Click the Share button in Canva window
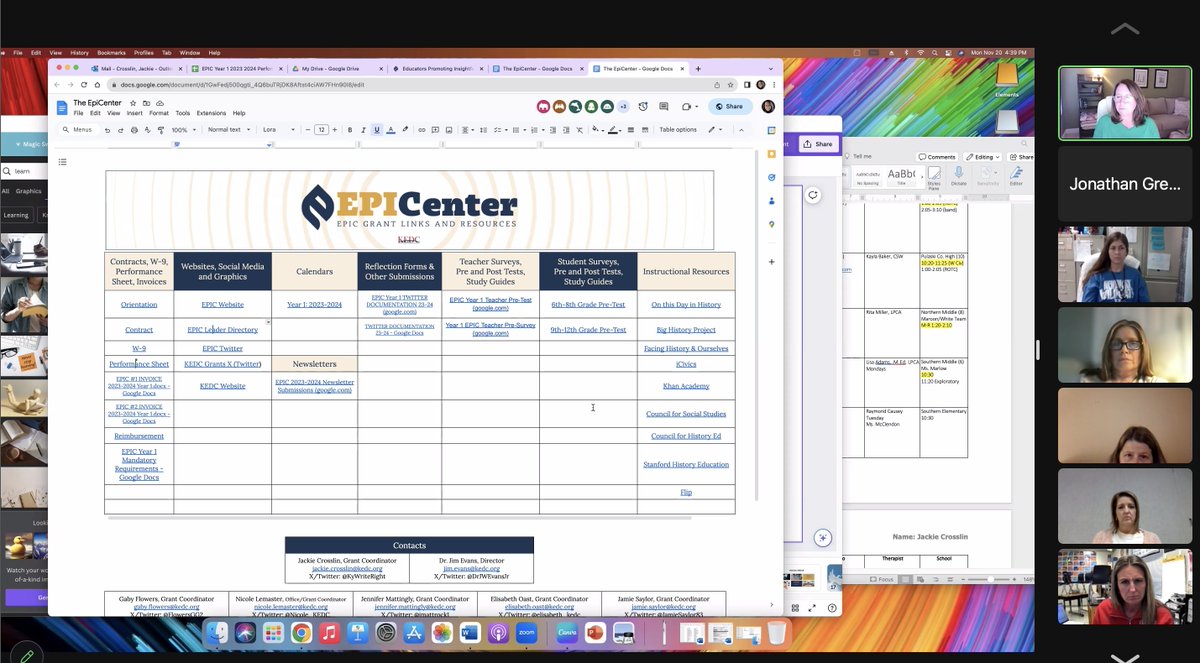Image resolution: width=1200 pixels, height=663 pixels. click(818, 144)
